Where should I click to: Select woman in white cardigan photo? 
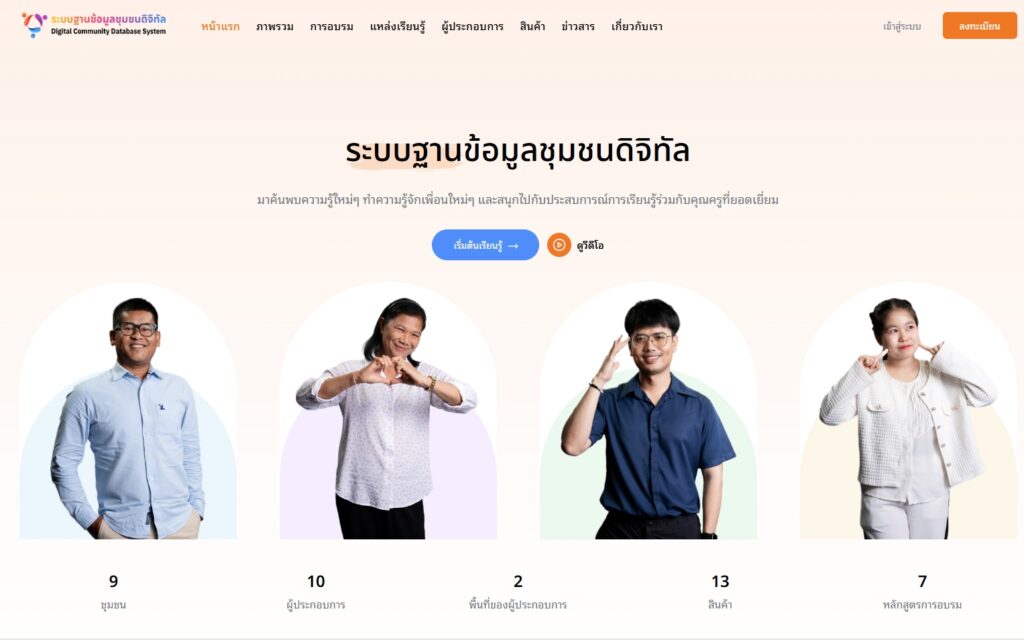908,411
